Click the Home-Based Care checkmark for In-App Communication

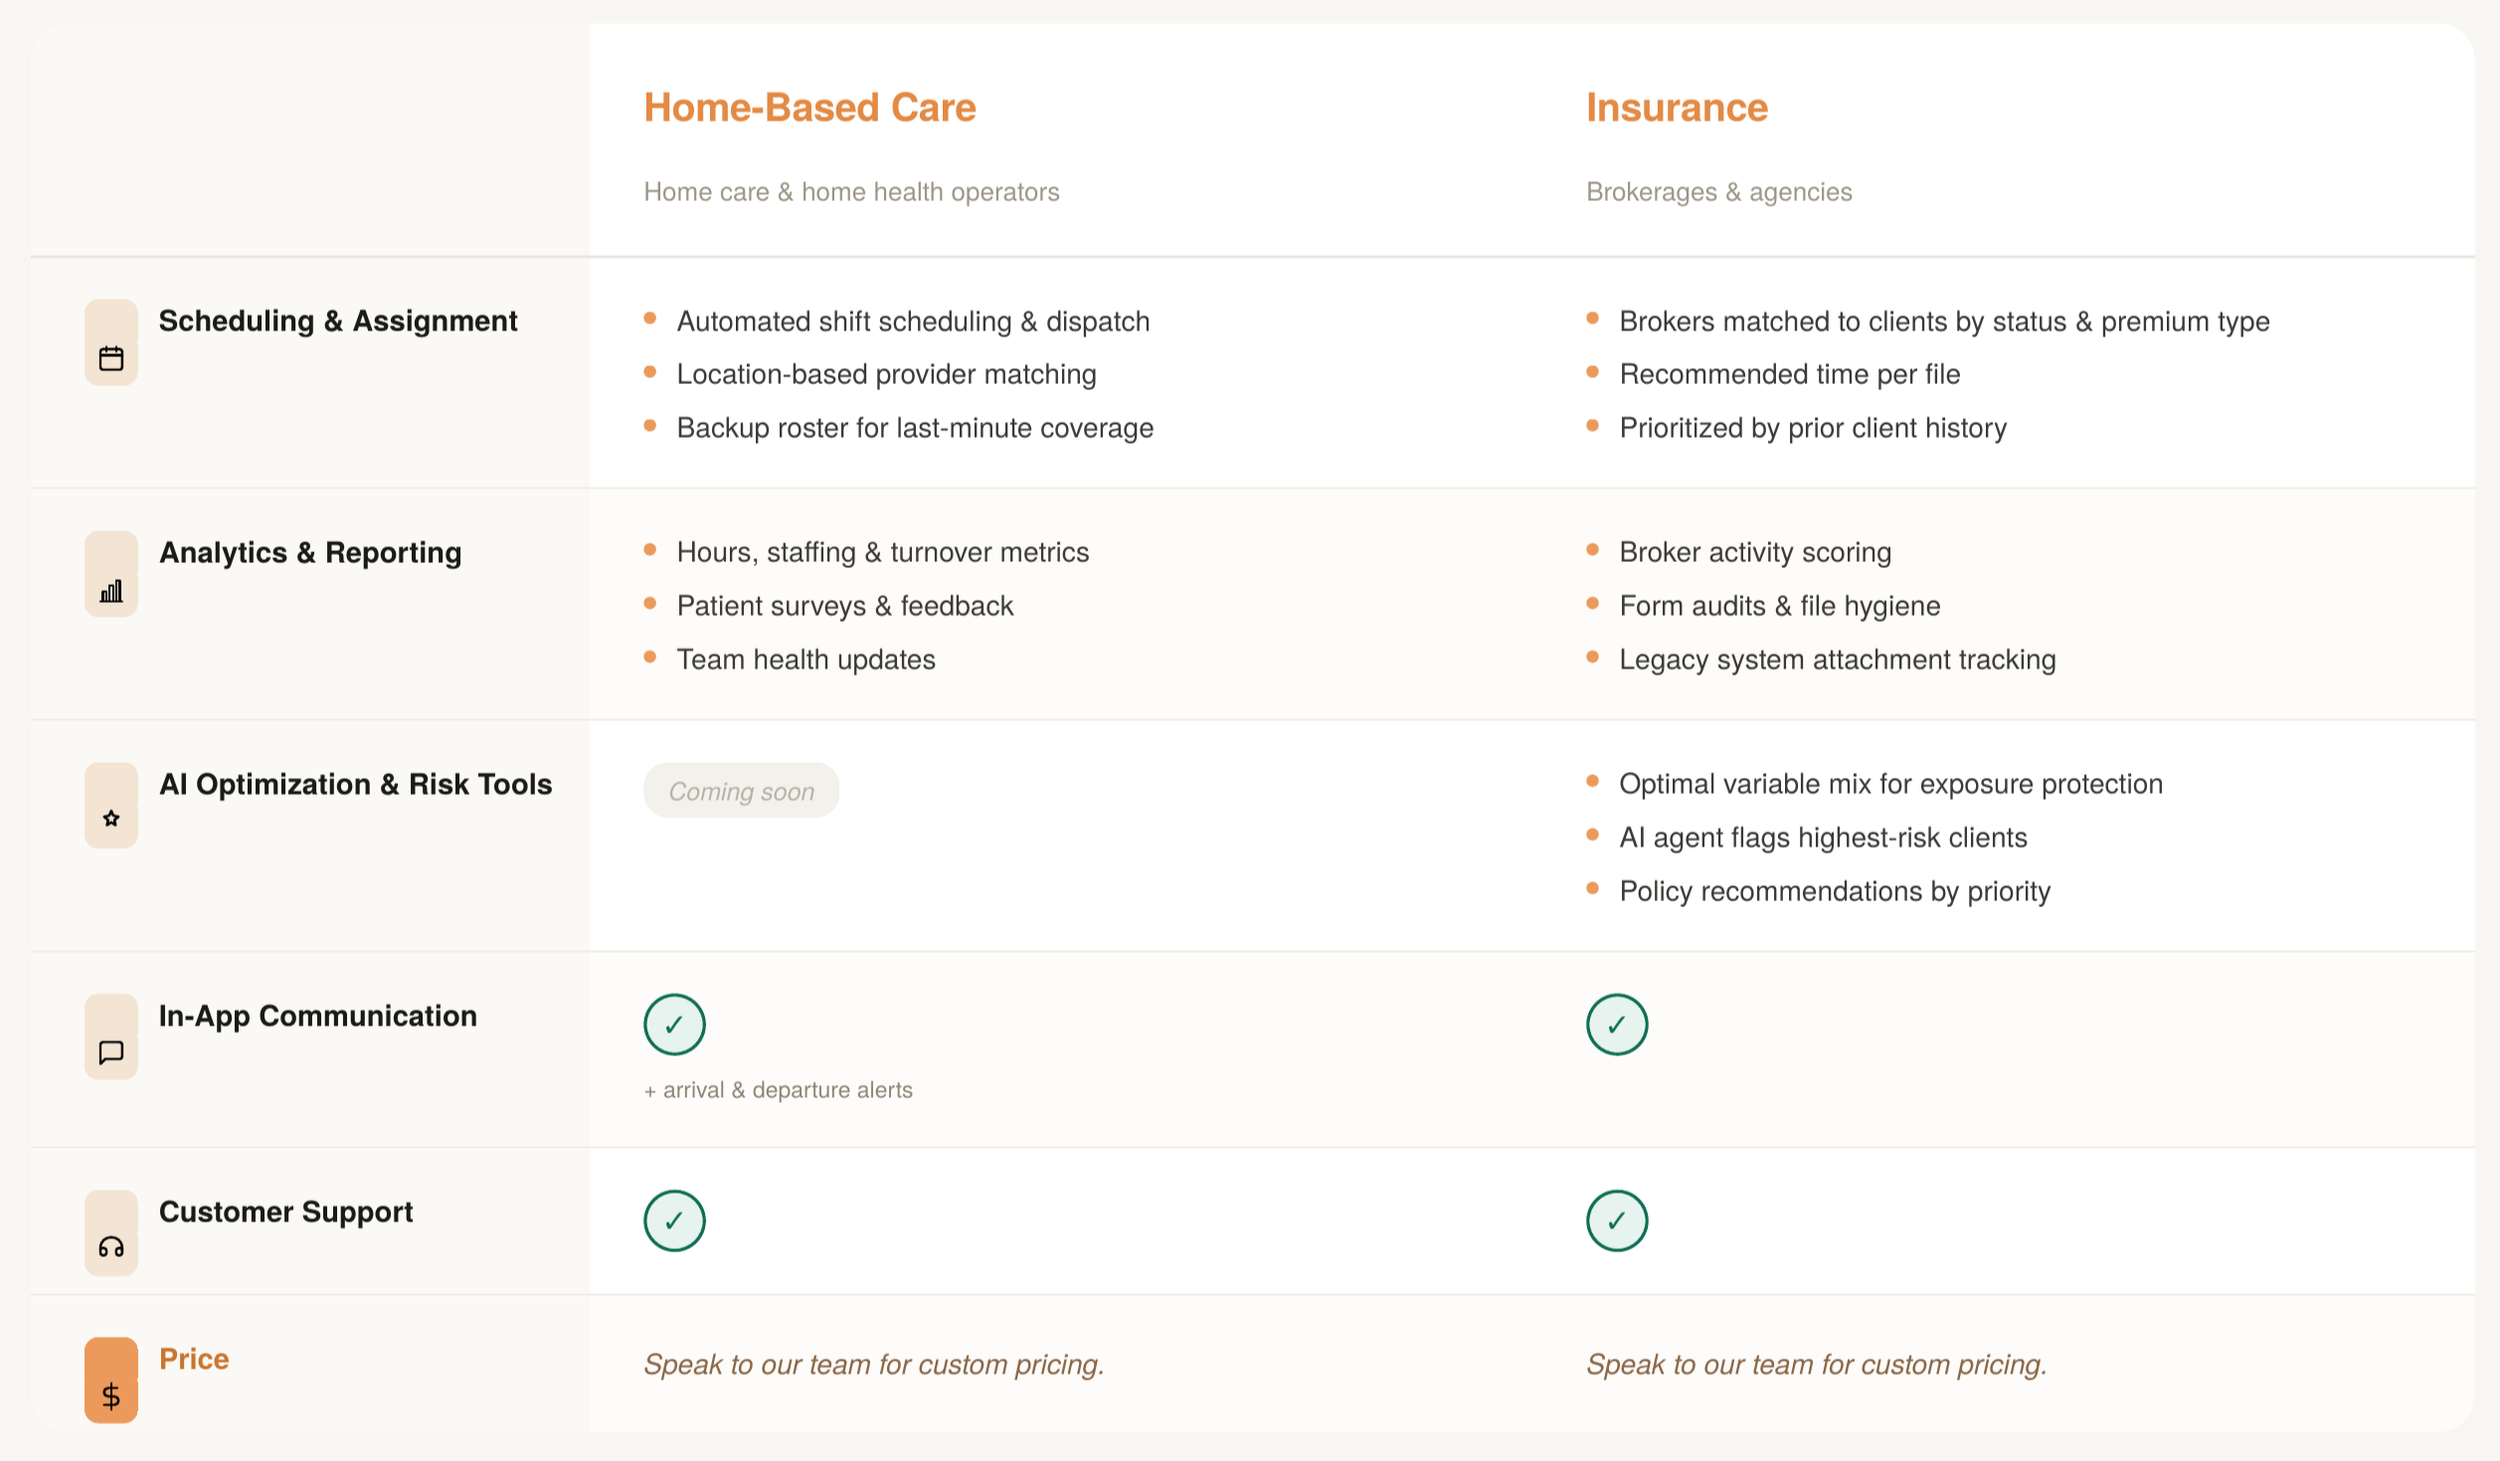click(675, 1025)
